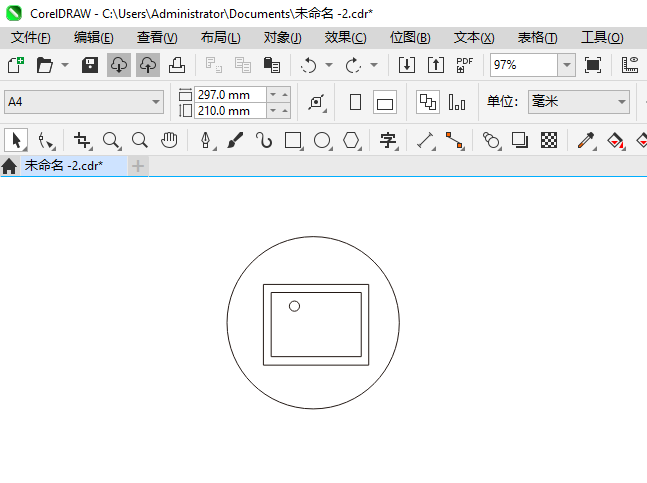This screenshot has width=647, height=483.
Task: Set portrait page orientation
Action: coord(355,102)
